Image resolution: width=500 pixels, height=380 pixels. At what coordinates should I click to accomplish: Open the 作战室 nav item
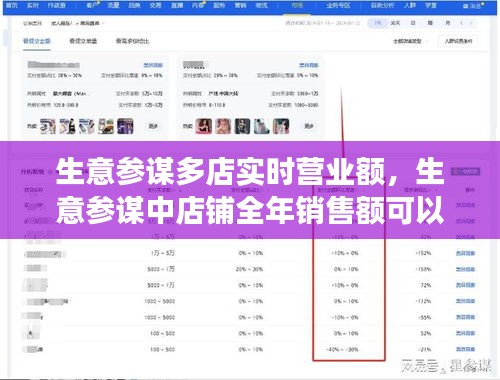56,5
